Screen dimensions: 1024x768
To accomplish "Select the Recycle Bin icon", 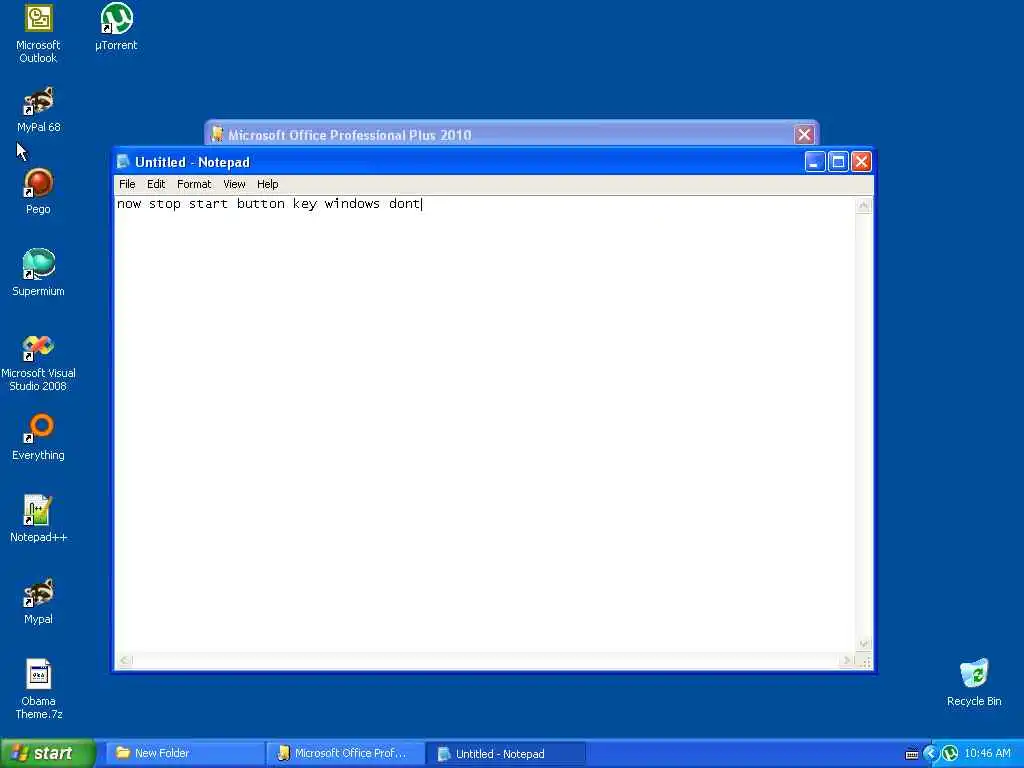I will 974,683.
